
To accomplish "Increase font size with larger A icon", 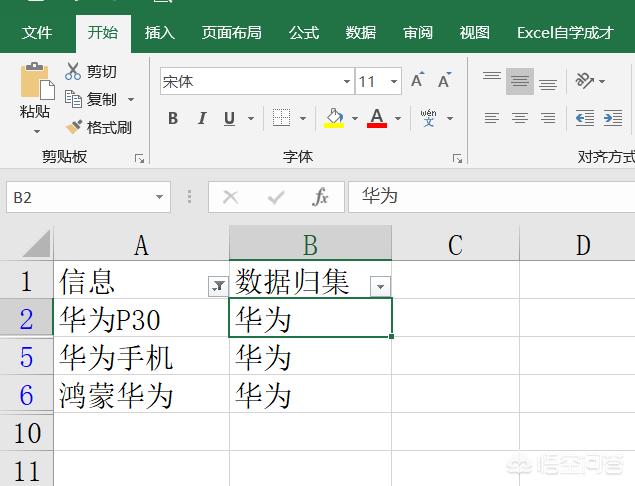I will click(x=418, y=81).
